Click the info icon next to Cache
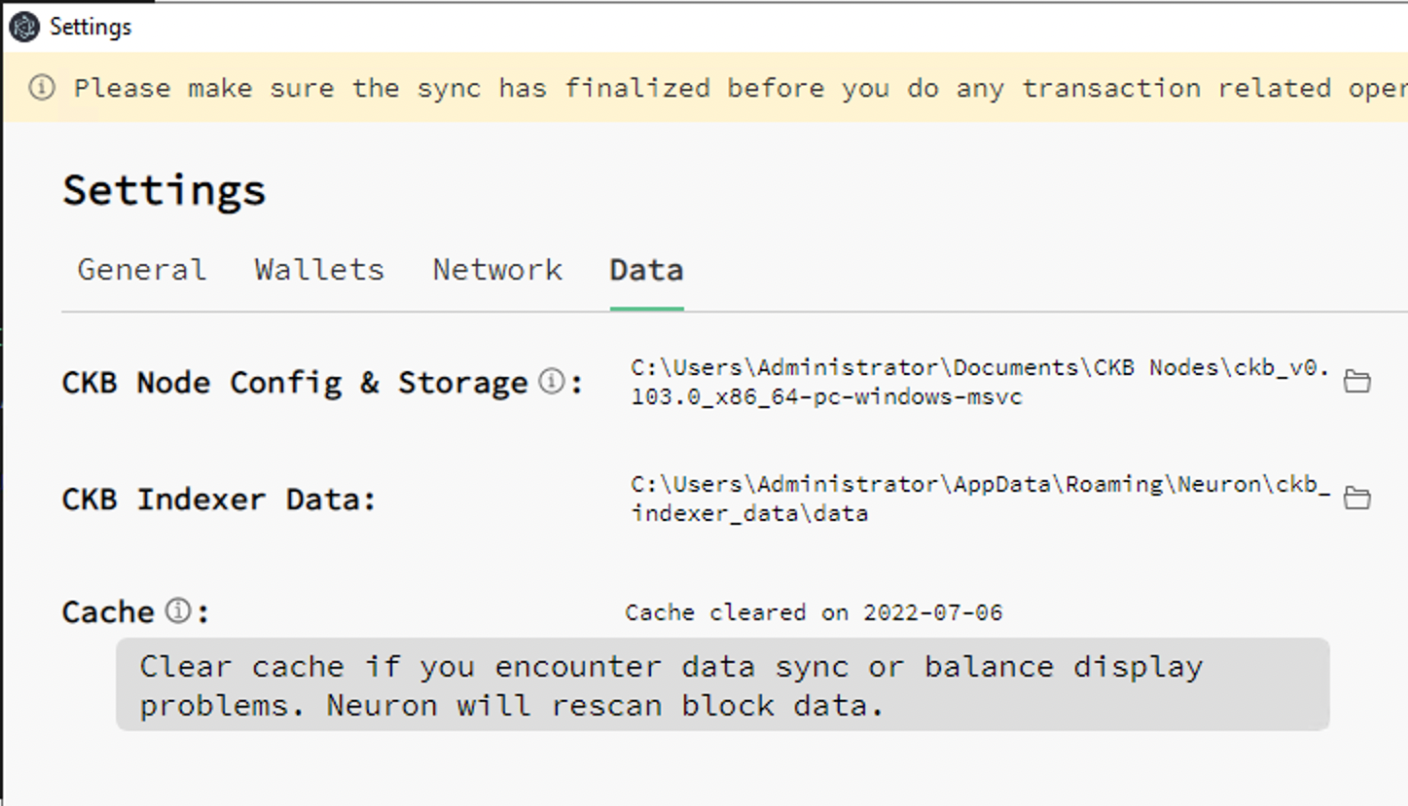The image size is (1408, 806). 177,610
